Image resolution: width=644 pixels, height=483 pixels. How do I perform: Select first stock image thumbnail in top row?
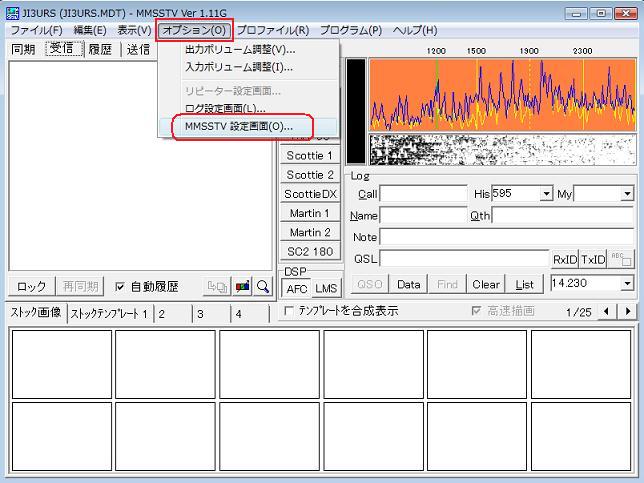coord(62,364)
